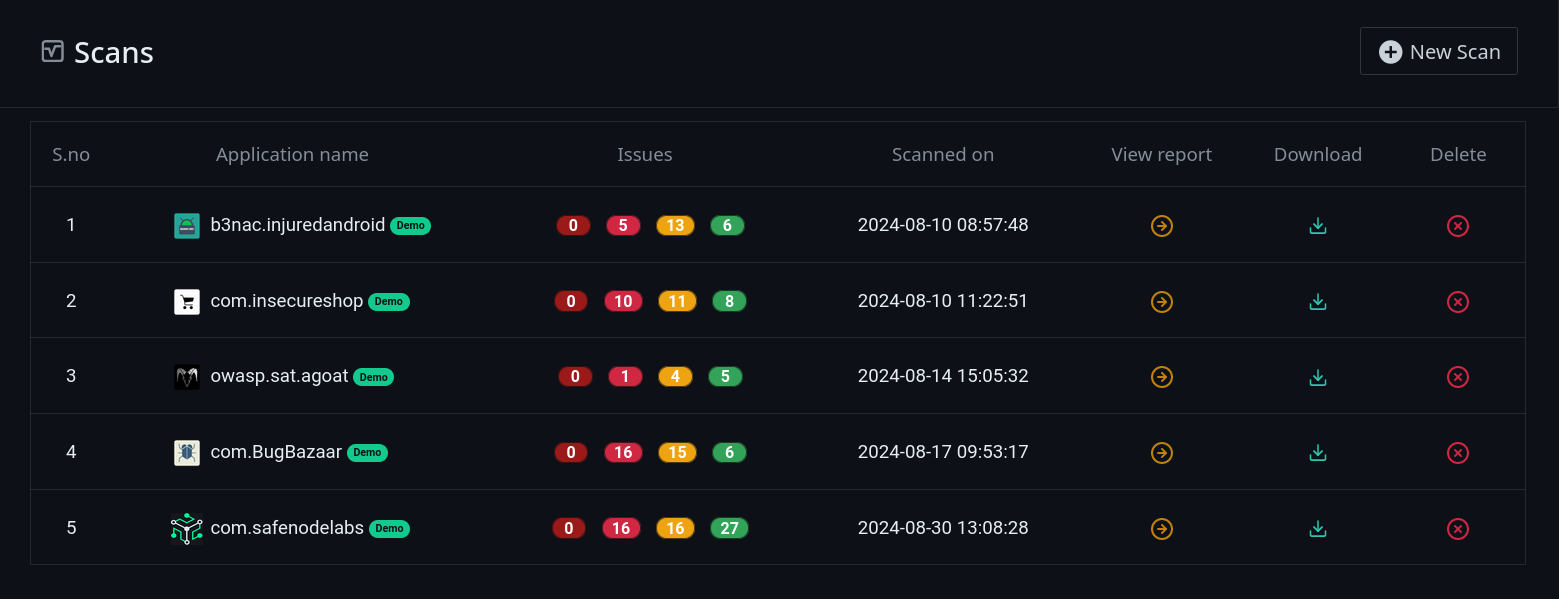Click the View report column header

click(1161, 154)
